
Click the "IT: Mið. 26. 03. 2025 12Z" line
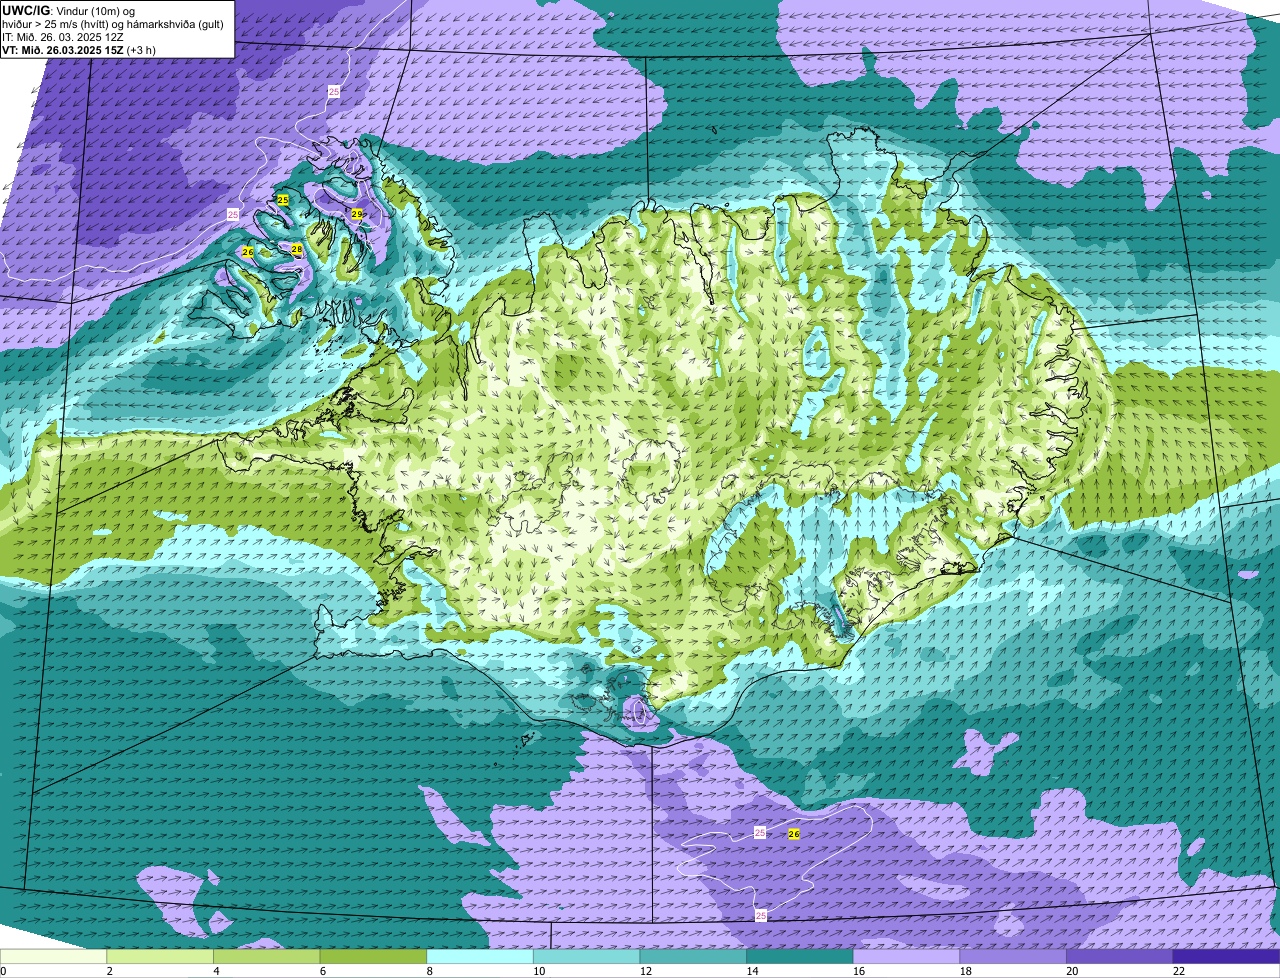[x=63, y=37]
